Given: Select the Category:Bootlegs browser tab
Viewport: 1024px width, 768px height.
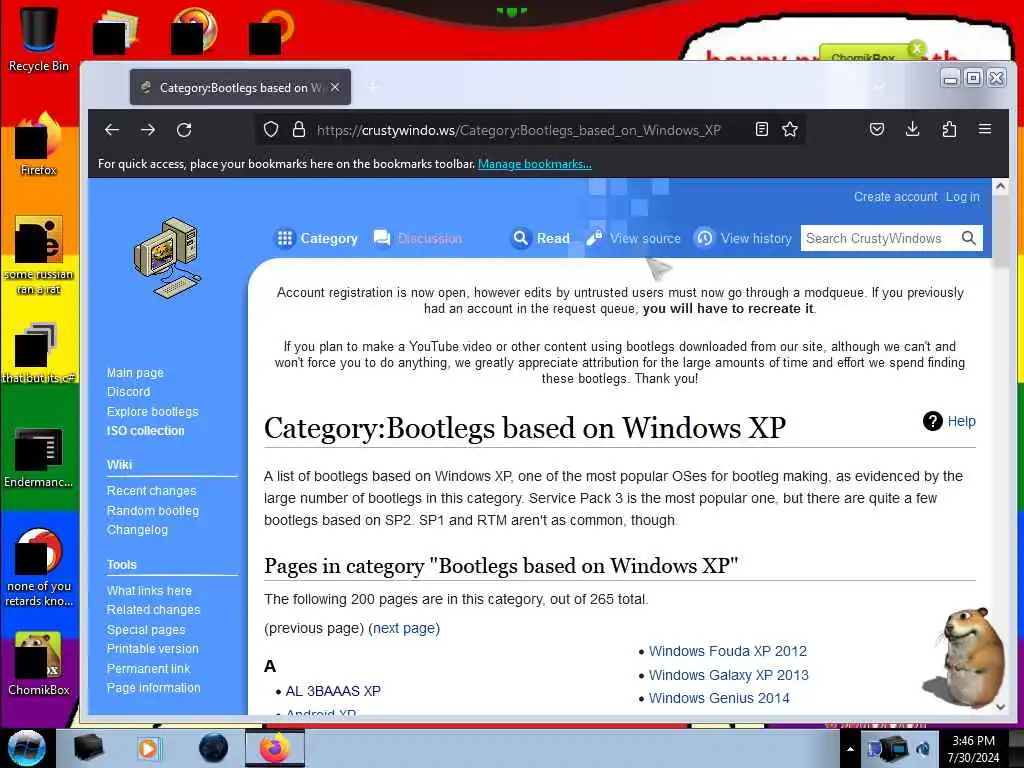Looking at the screenshot, I should [x=240, y=87].
